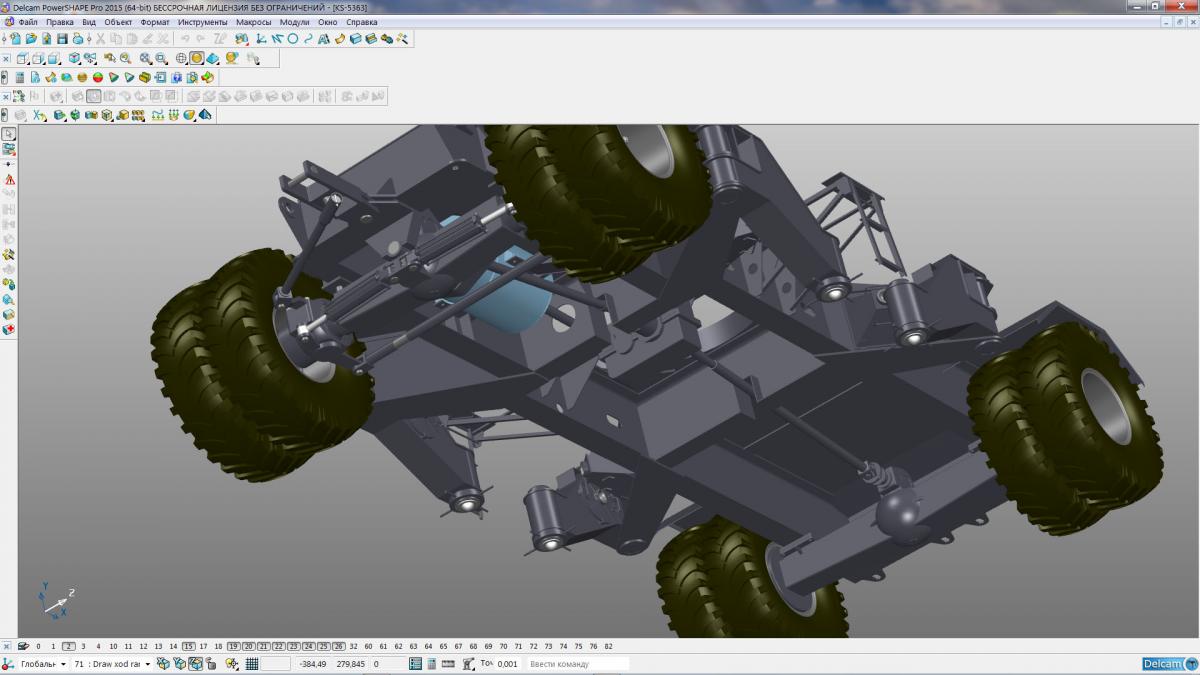Click the levels manager icon
1200x675 pixels.
[23, 647]
